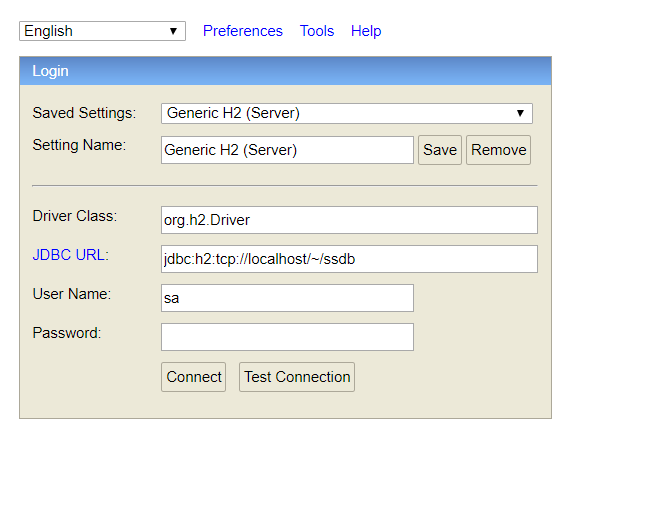
Task: Open the Tools link
Action: (x=317, y=31)
